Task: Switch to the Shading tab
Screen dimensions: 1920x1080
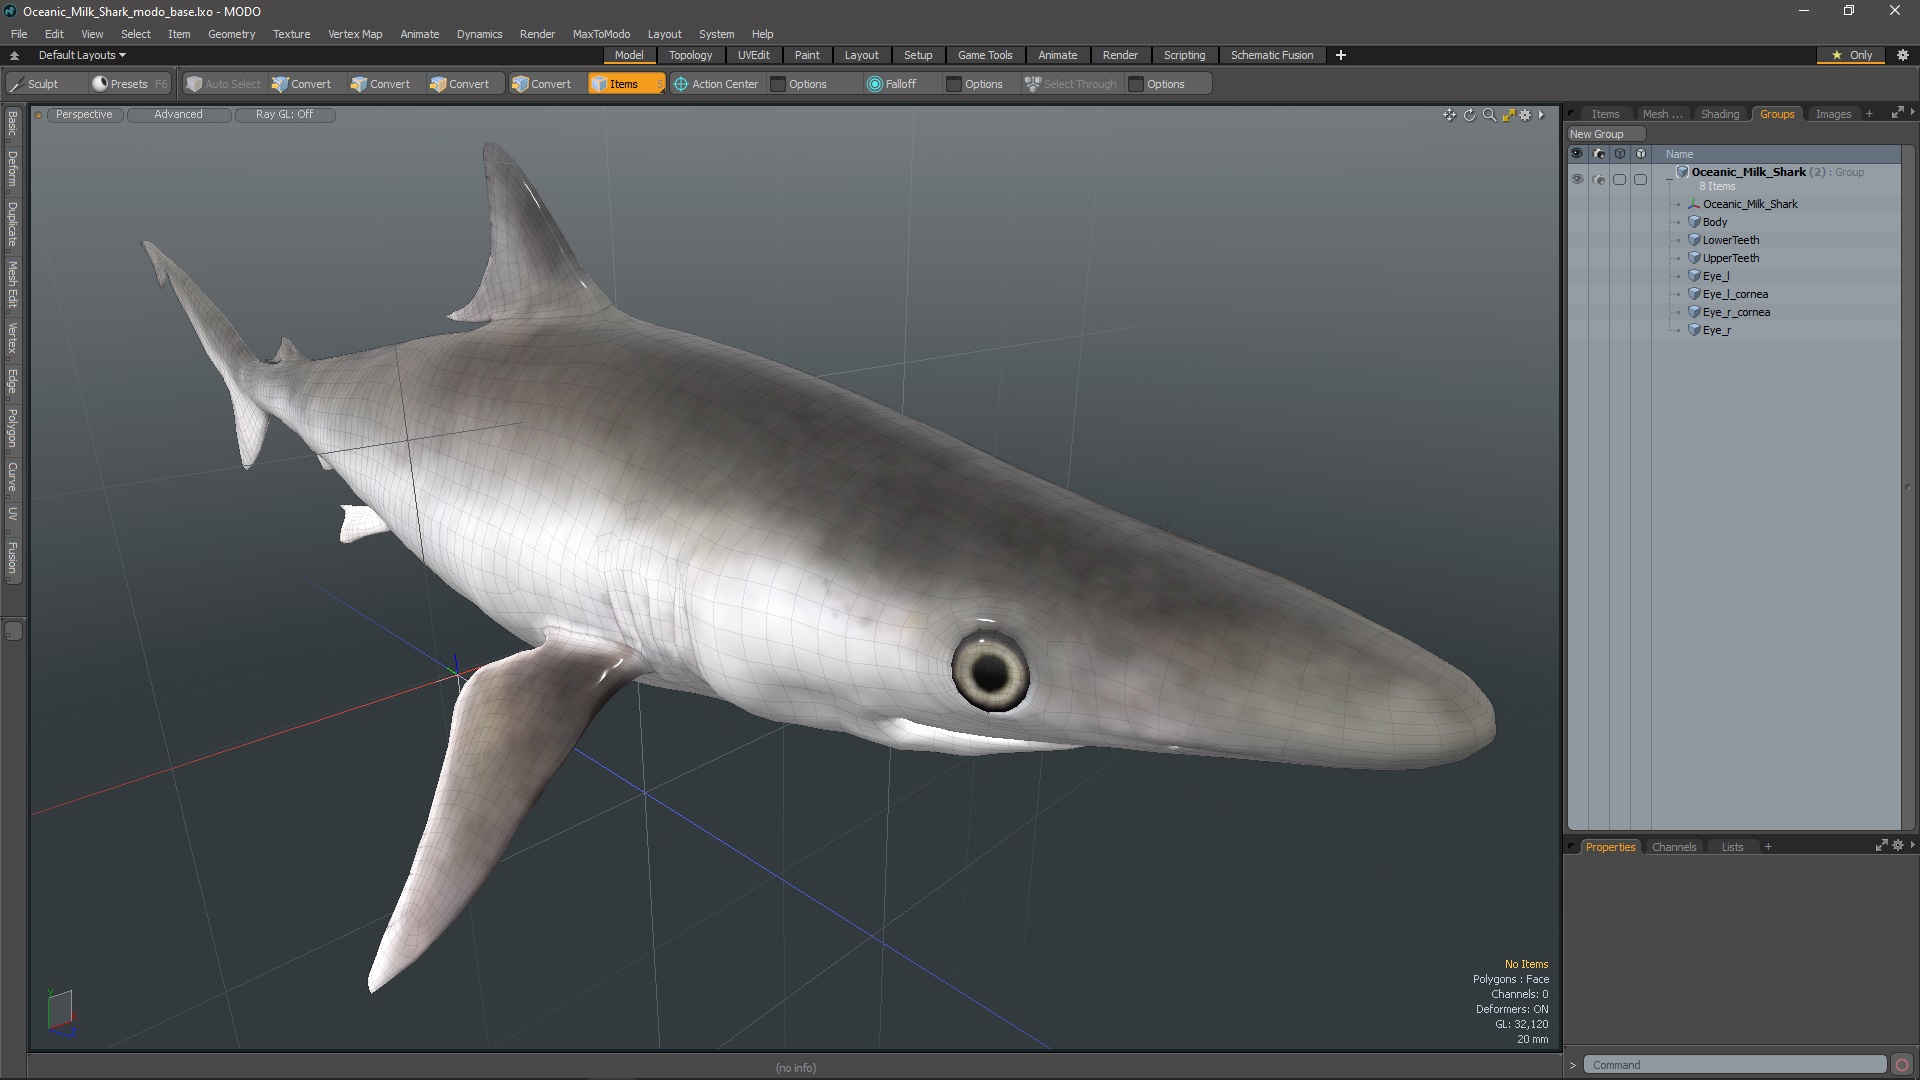Action: point(1720,114)
